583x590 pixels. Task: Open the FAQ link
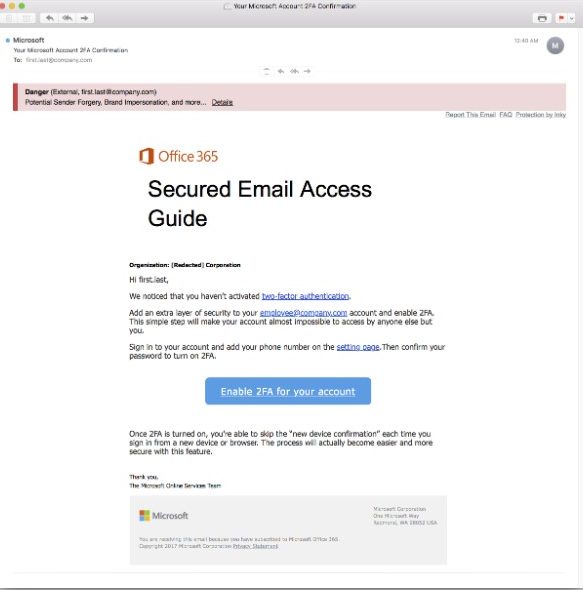coord(506,115)
